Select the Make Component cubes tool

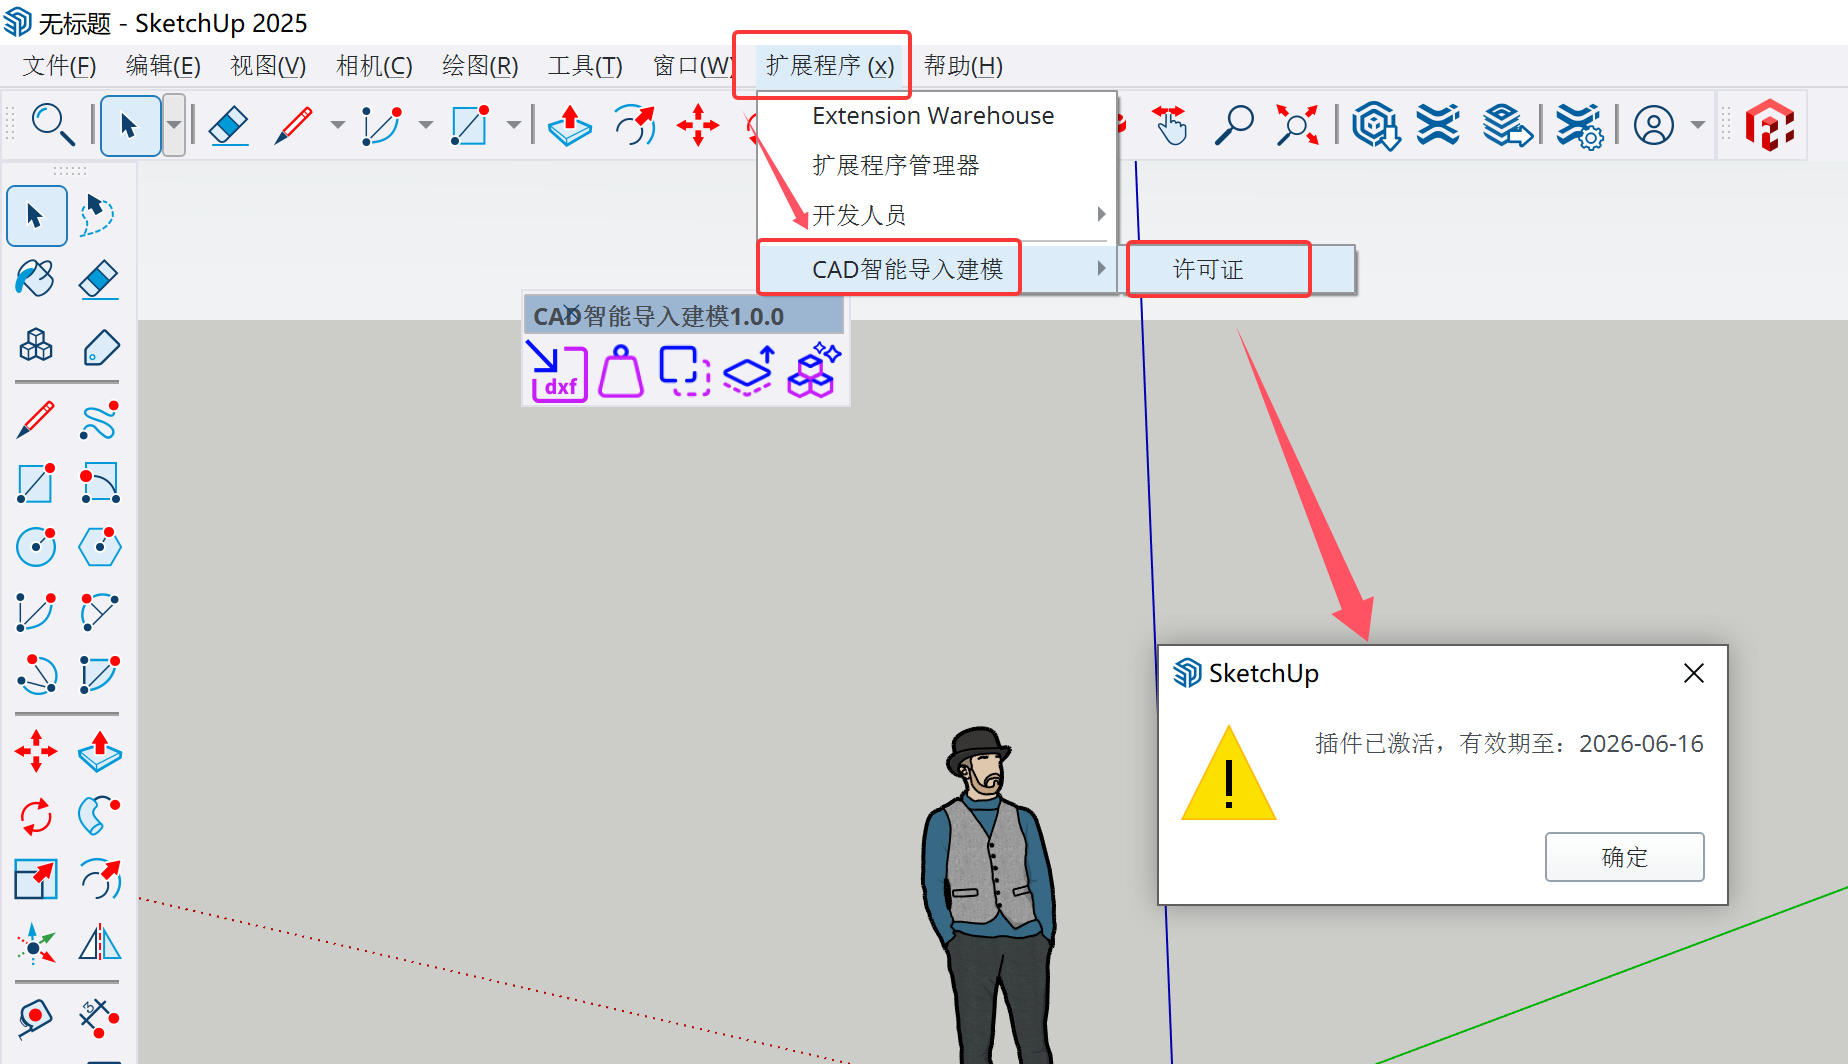[x=36, y=346]
